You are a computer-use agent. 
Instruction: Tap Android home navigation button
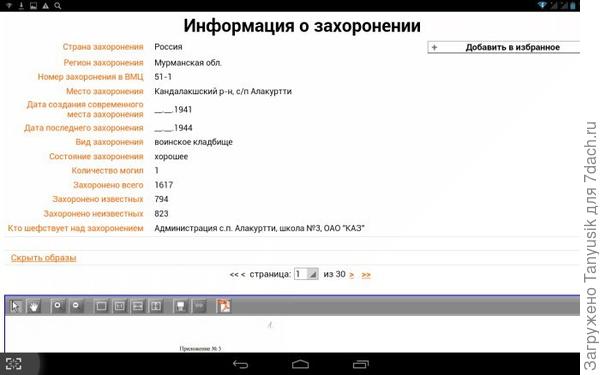coord(300,364)
